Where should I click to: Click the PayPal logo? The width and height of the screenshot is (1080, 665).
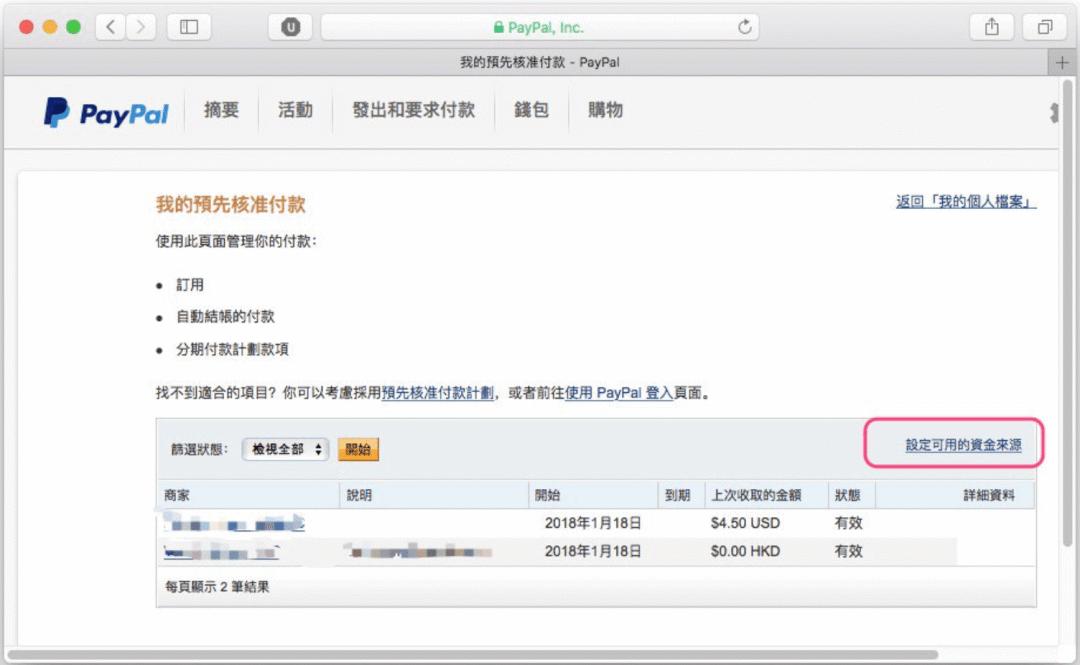pos(104,112)
